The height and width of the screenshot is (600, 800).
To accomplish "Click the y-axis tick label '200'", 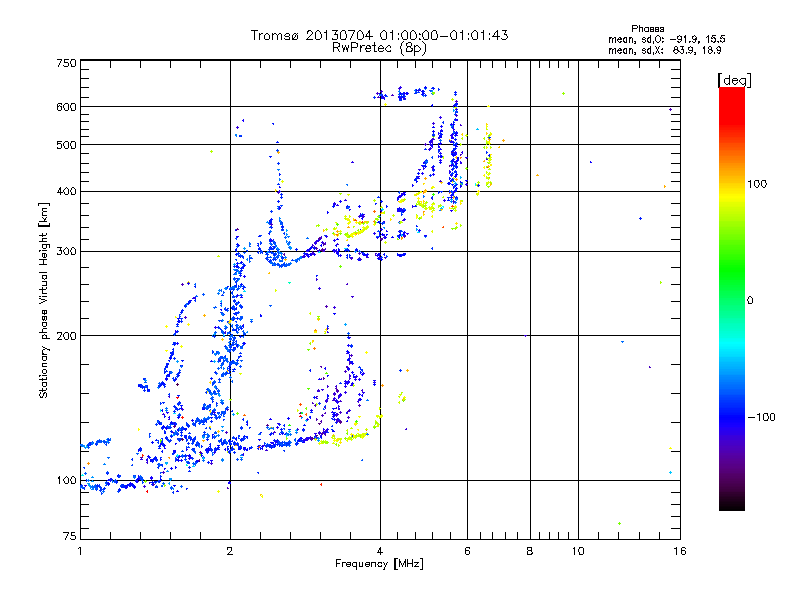I will [66, 336].
